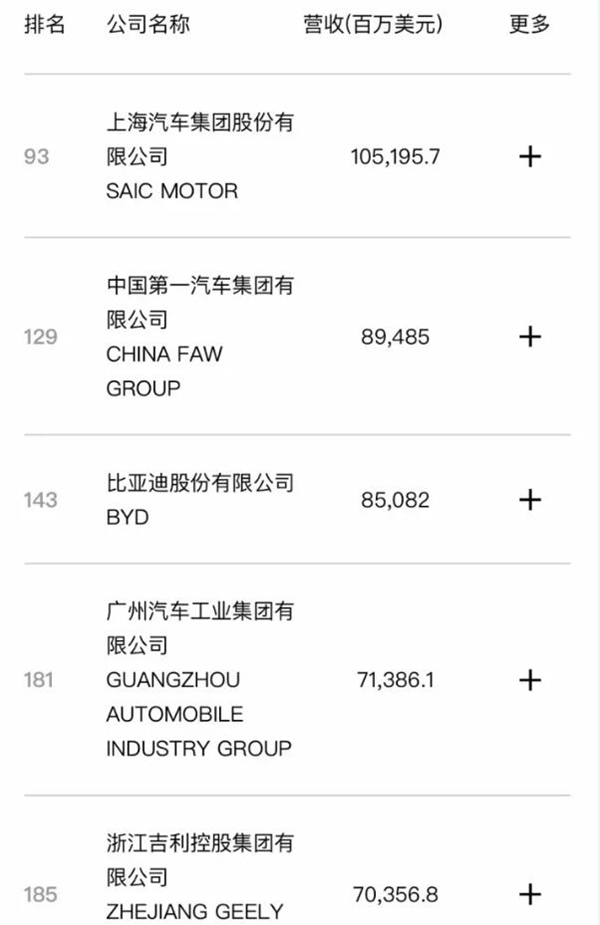Click the revenue figure 71,386.1

click(395, 680)
